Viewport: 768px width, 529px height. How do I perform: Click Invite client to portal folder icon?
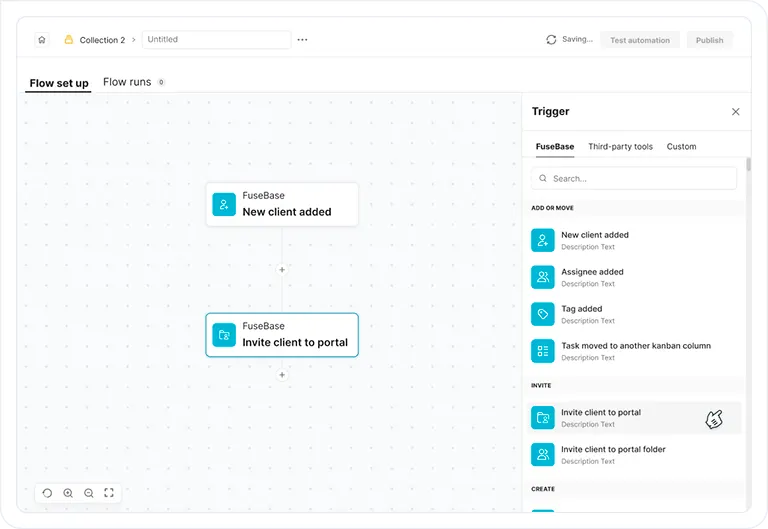click(x=543, y=455)
